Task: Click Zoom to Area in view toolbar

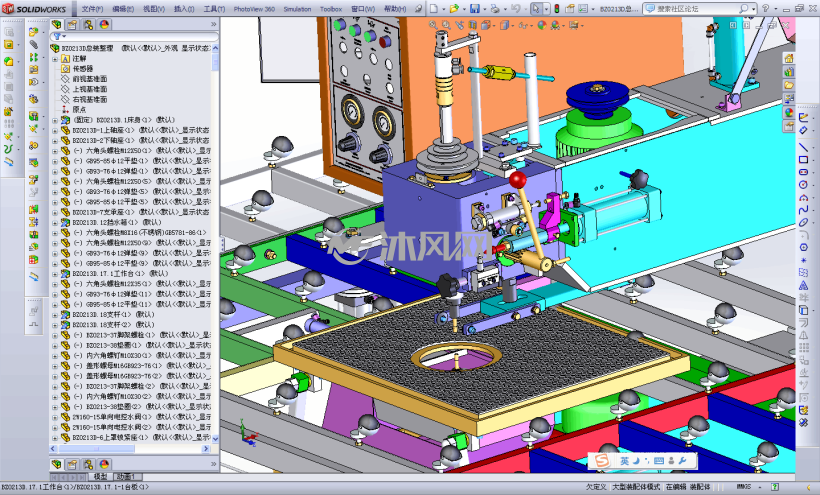Action: tap(446, 25)
